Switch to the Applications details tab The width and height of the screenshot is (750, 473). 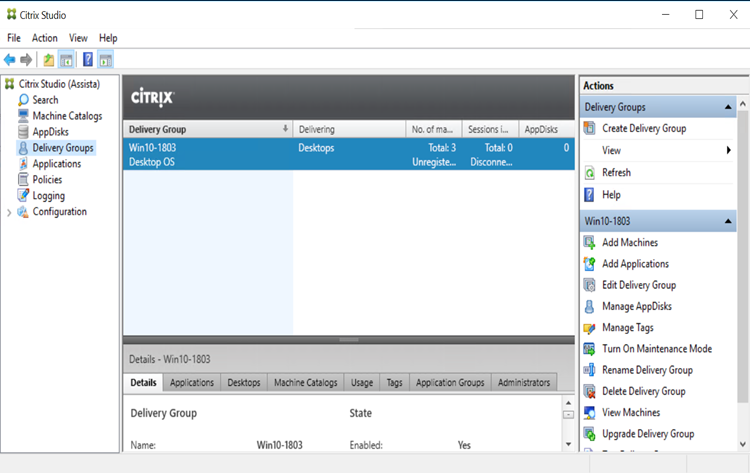click(x=192, y=383)
